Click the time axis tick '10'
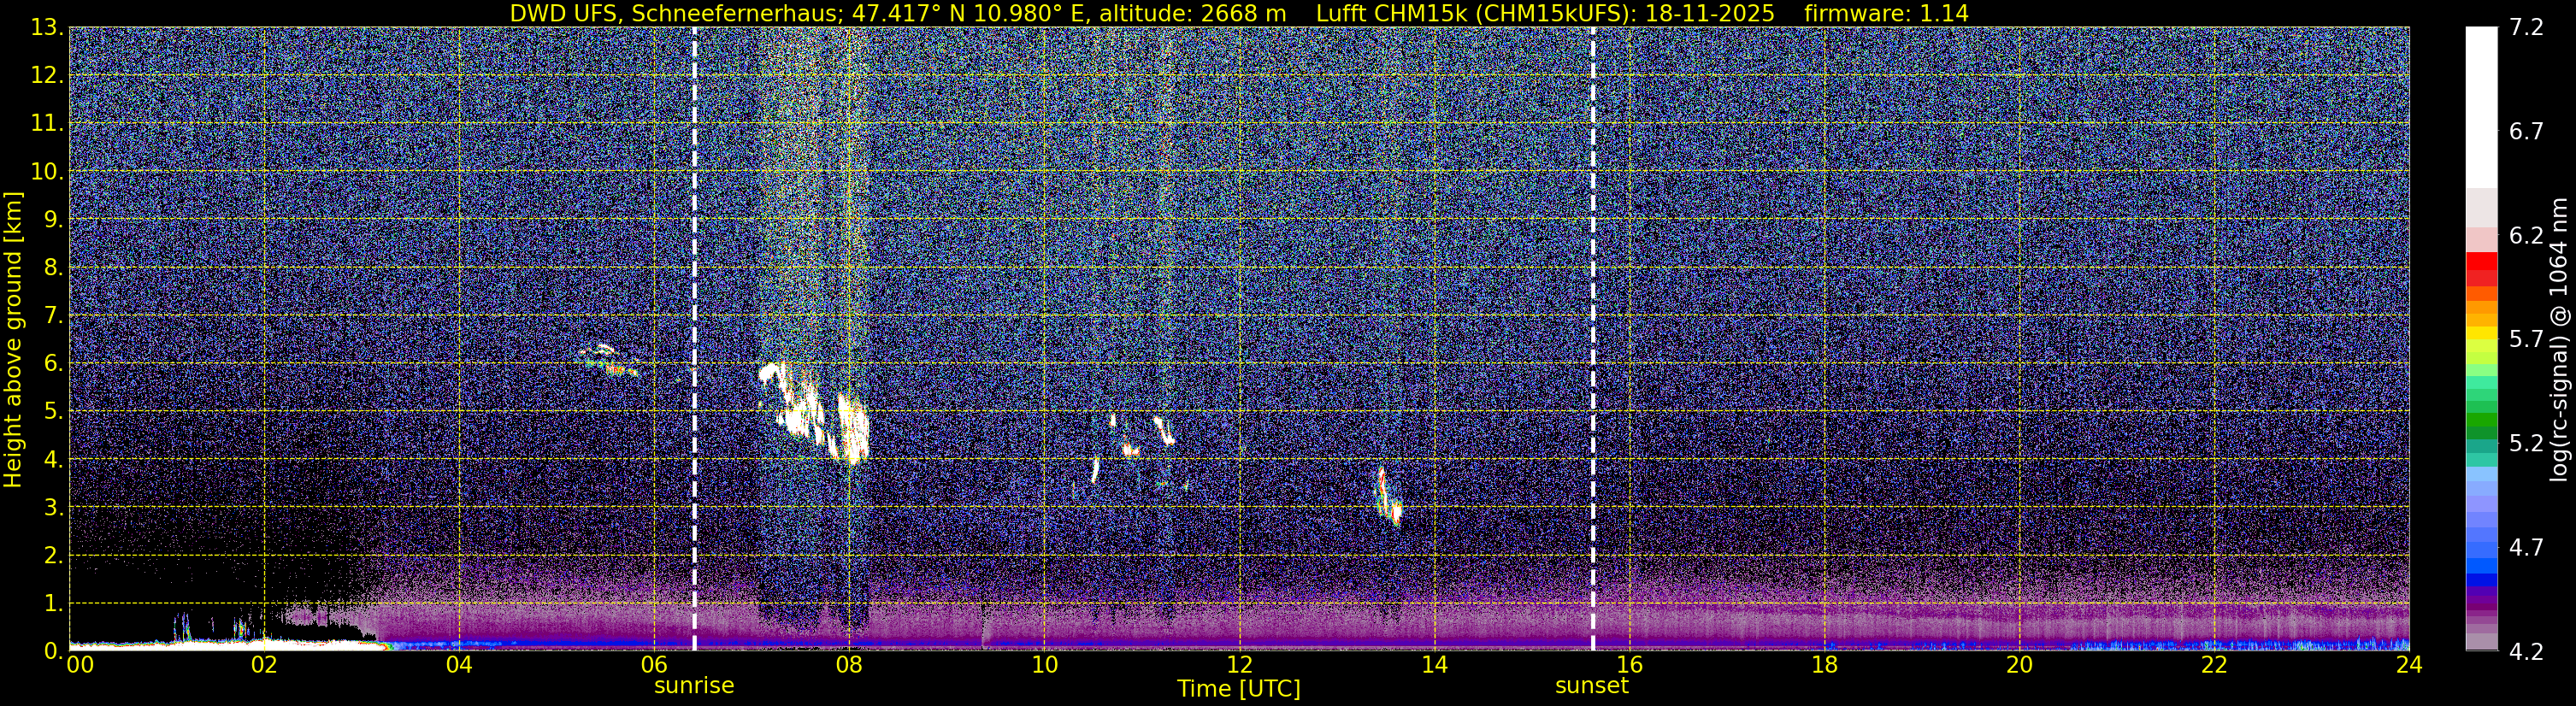Image resolution: width=2576 pixels, height=706 pixels. (1044, 666)
